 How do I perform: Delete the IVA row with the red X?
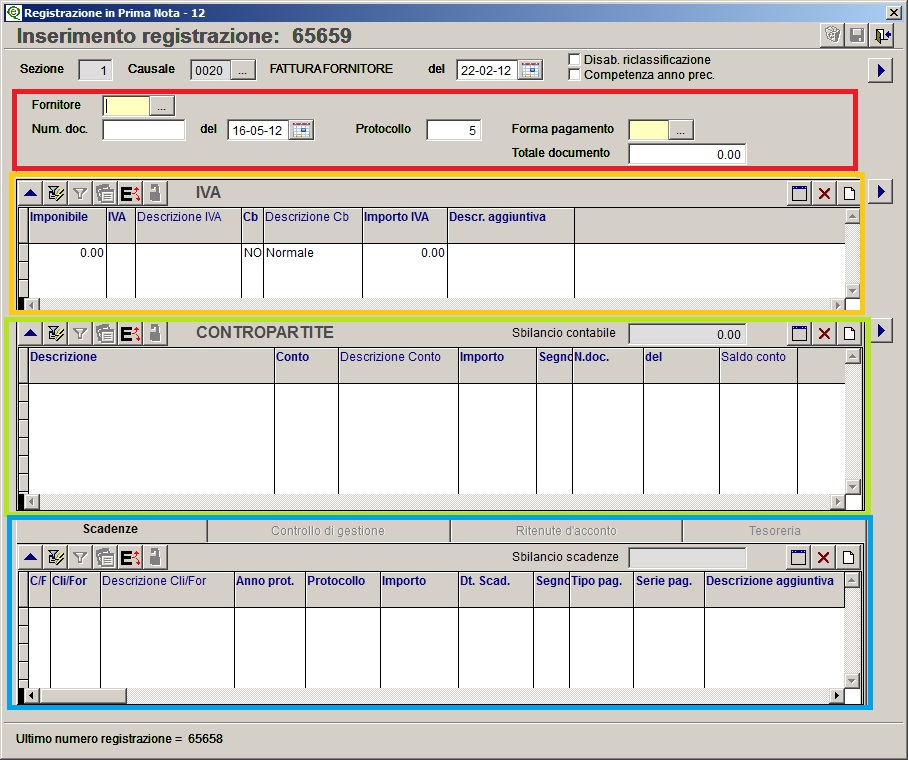tap(824, 193)
